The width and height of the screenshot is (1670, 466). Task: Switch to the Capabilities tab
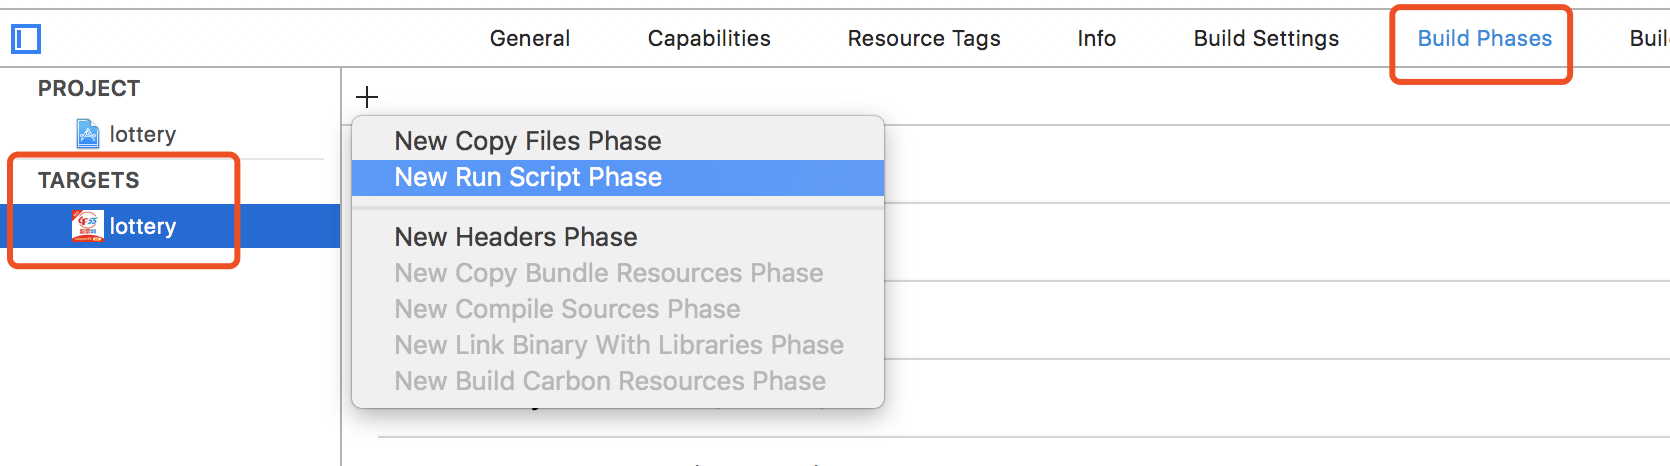point(709,39)
